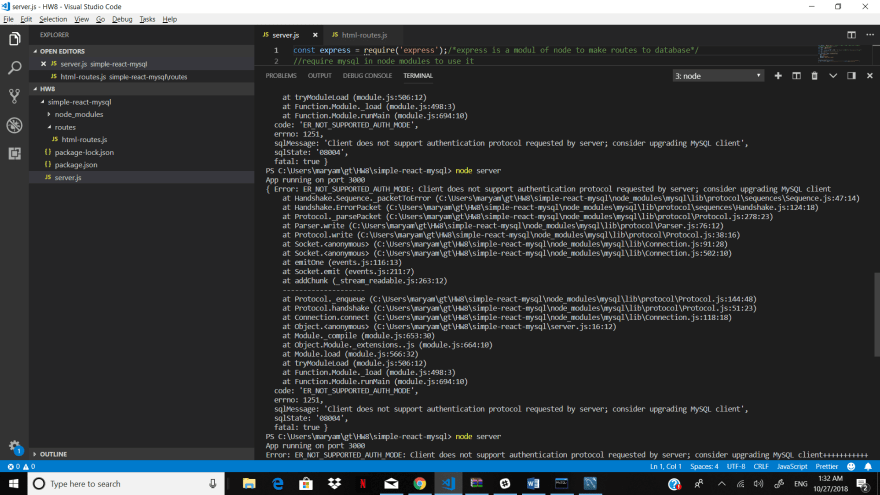Open the Explorer view in activity bar
Screen dimensions: 880x495
click(x=15, y=39)
